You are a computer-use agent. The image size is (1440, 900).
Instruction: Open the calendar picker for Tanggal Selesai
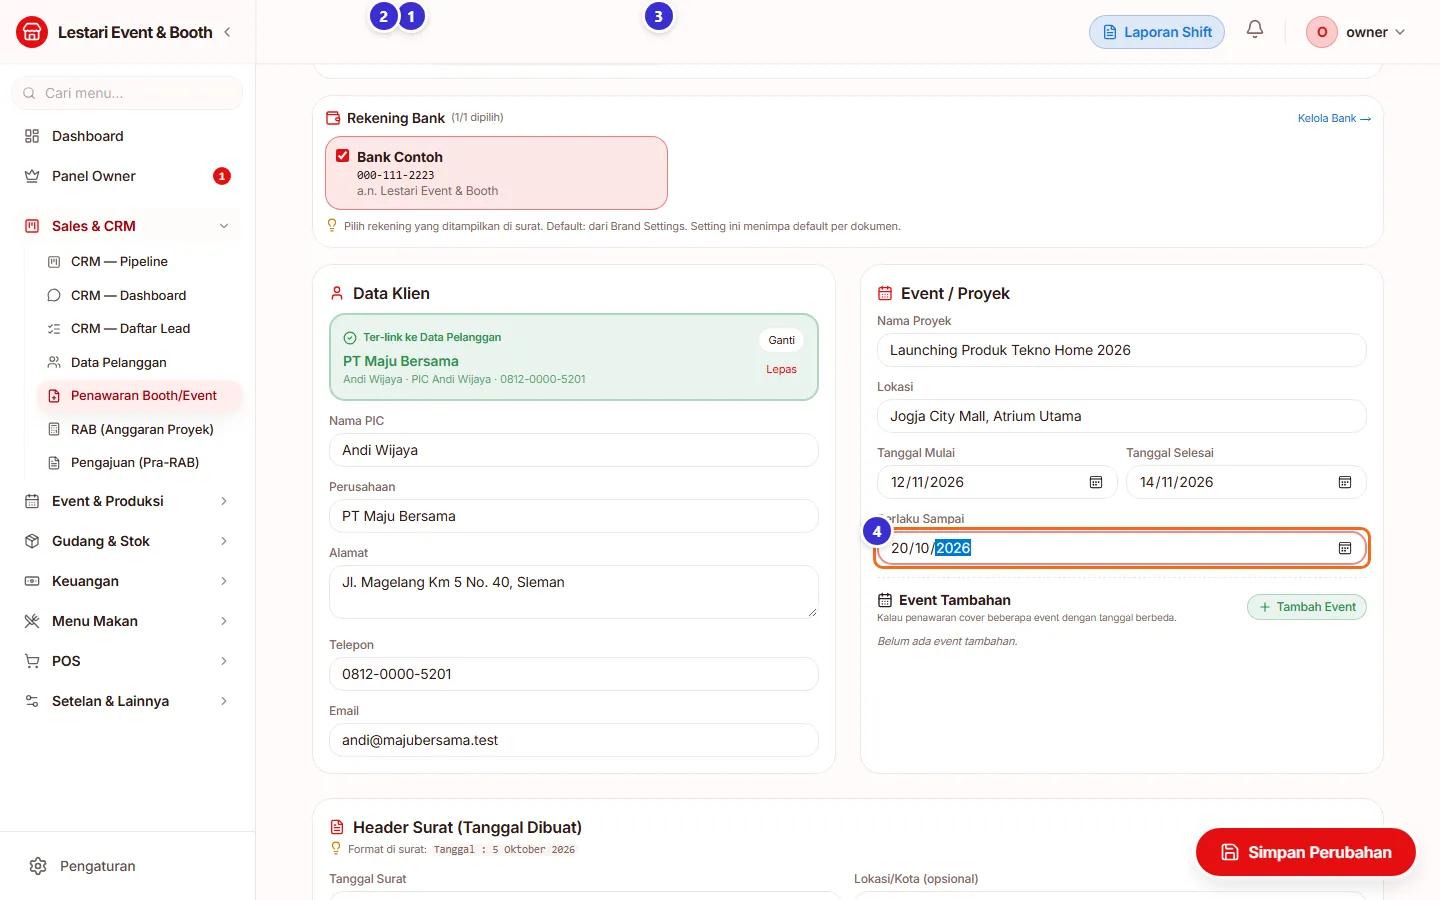pyautogui.click(x=1345, y=482)
